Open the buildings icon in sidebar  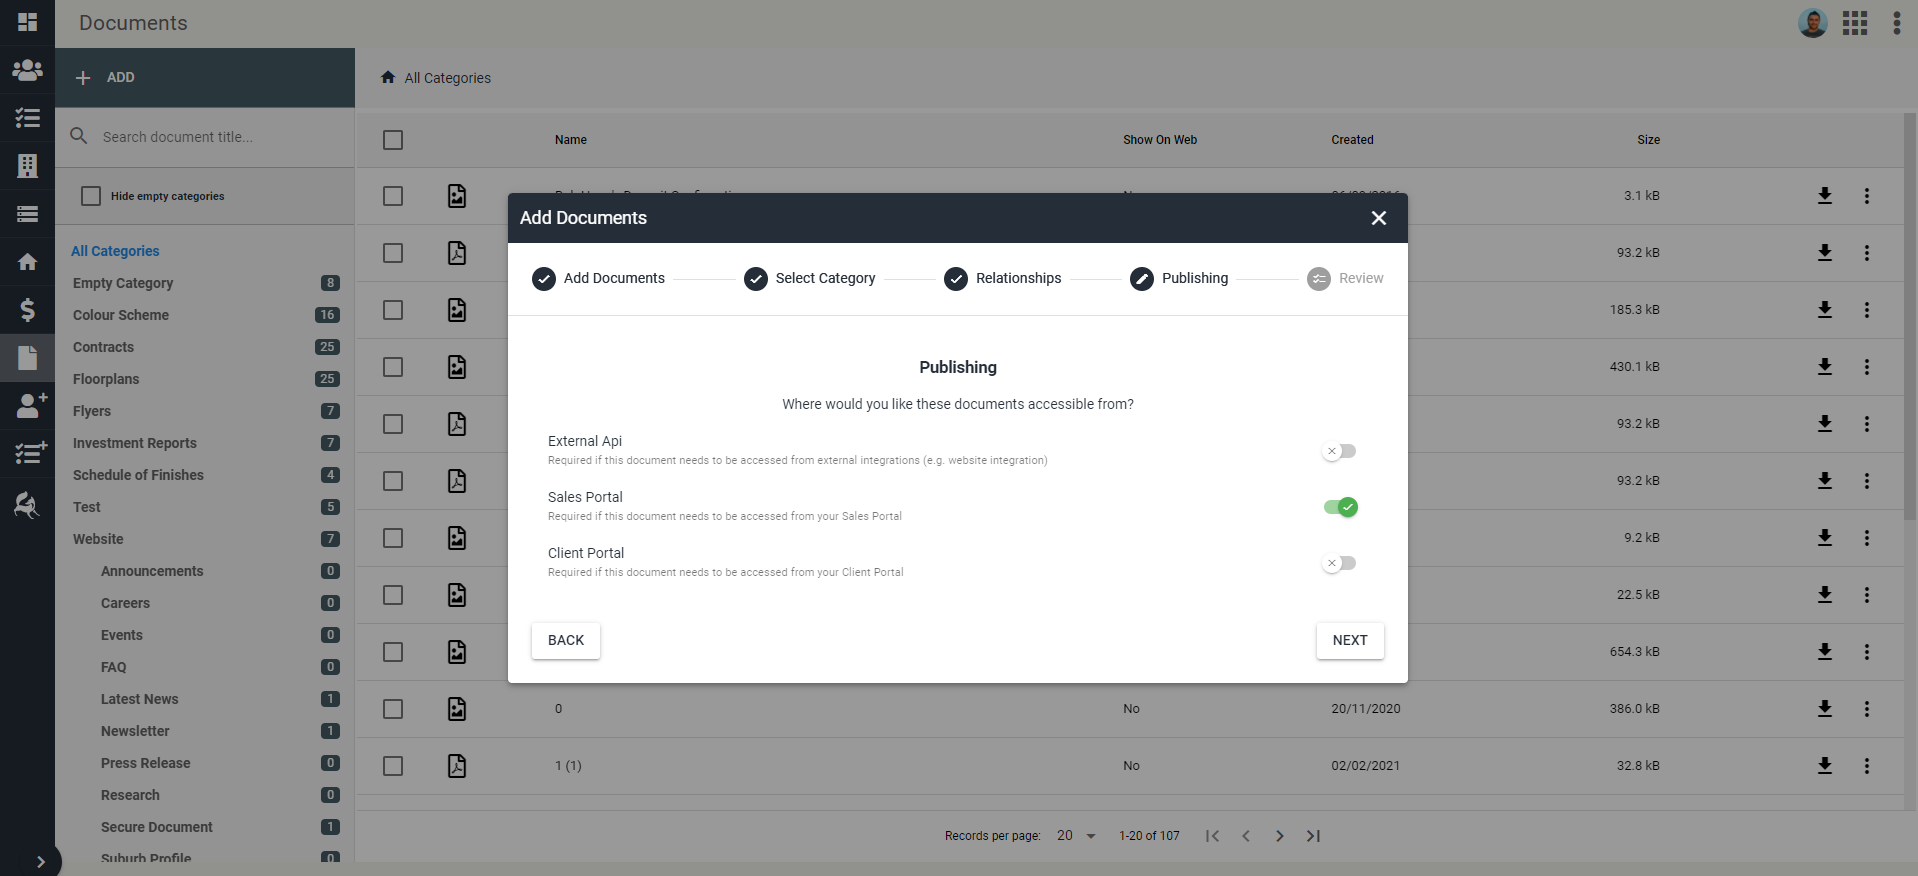point(27,166)
